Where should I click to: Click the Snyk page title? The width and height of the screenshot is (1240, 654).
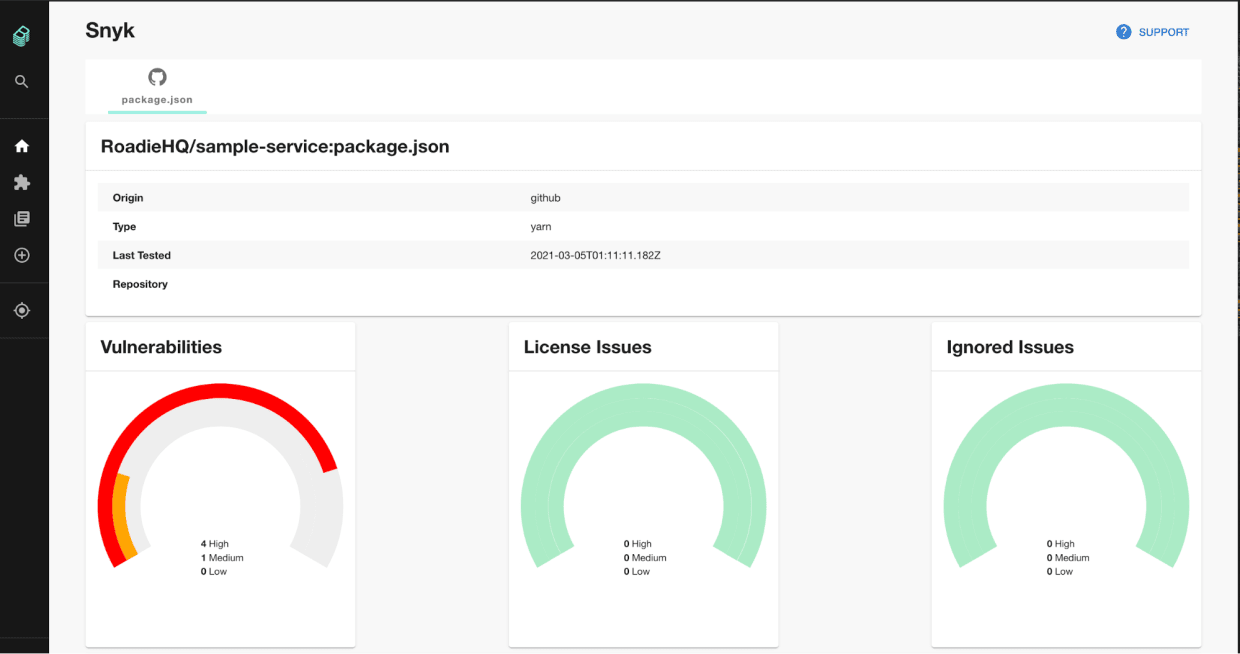[x=110, y=31]
